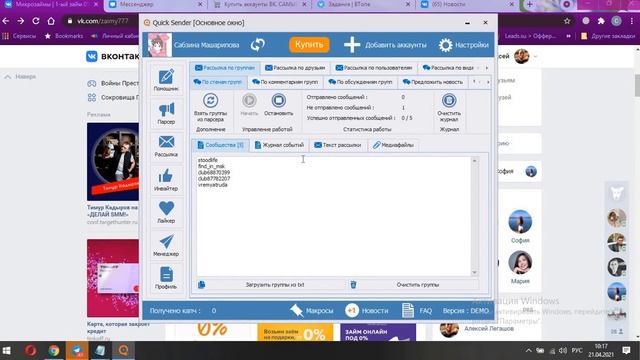Click the VK logo in page header
Viewport: 640px width, 360px height.
[92, 56]
